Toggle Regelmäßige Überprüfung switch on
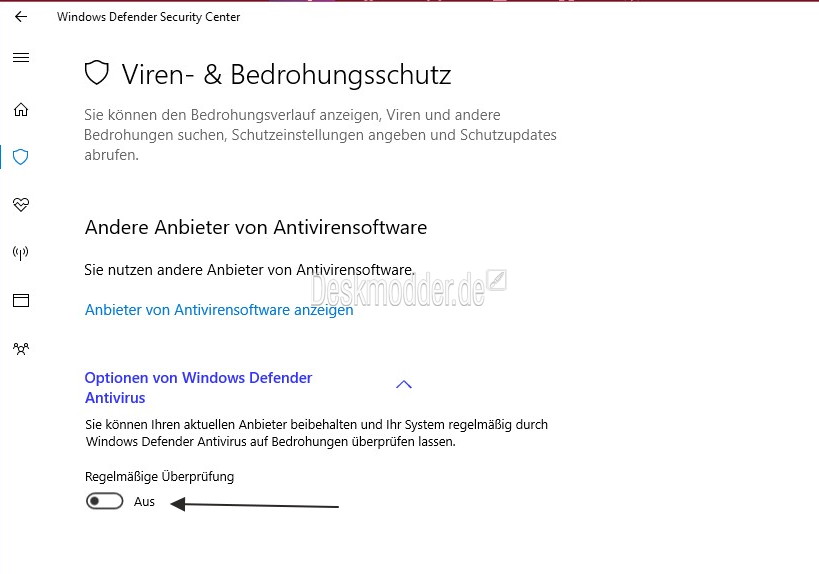 coord(104,501)
